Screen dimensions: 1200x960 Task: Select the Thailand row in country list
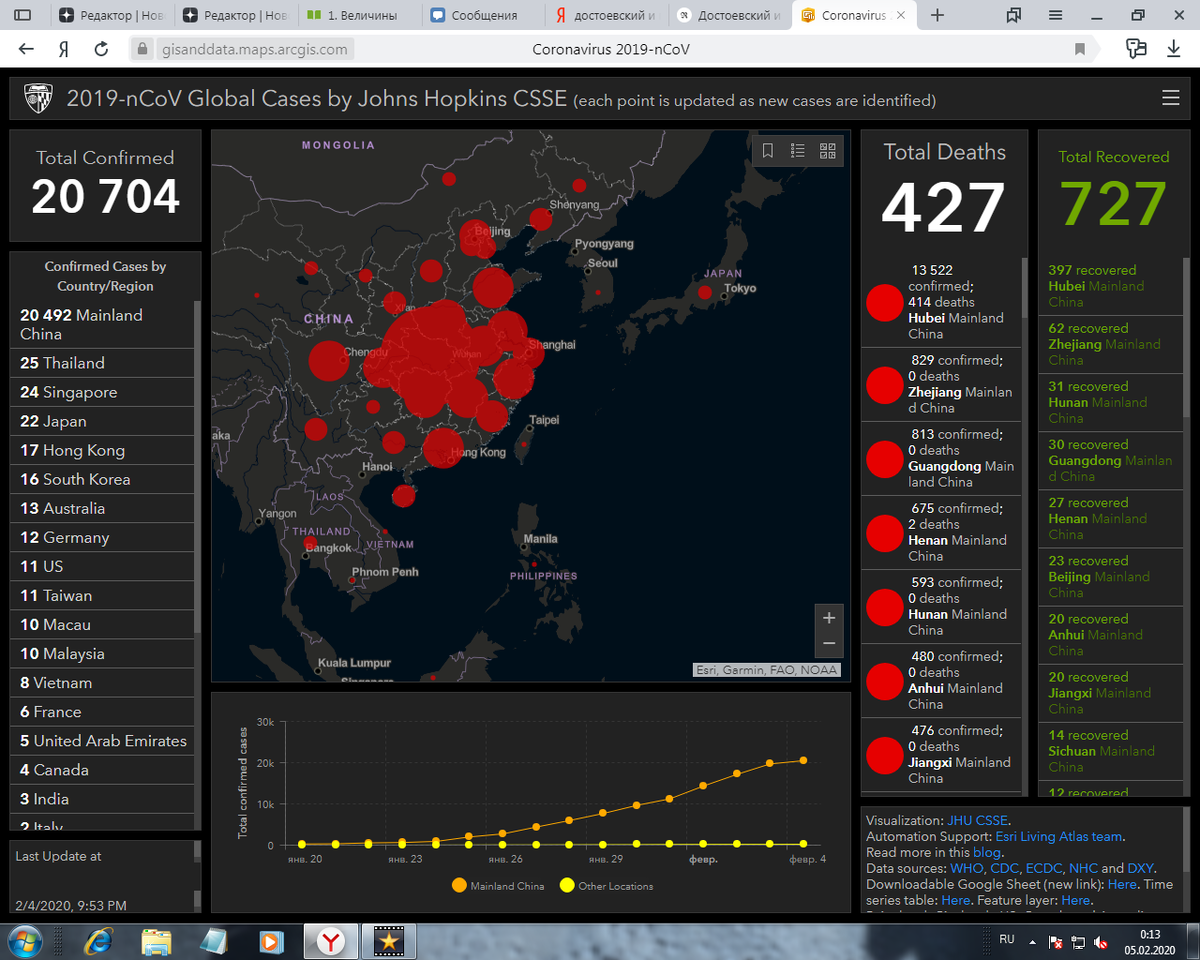click(x=102, y=363)
